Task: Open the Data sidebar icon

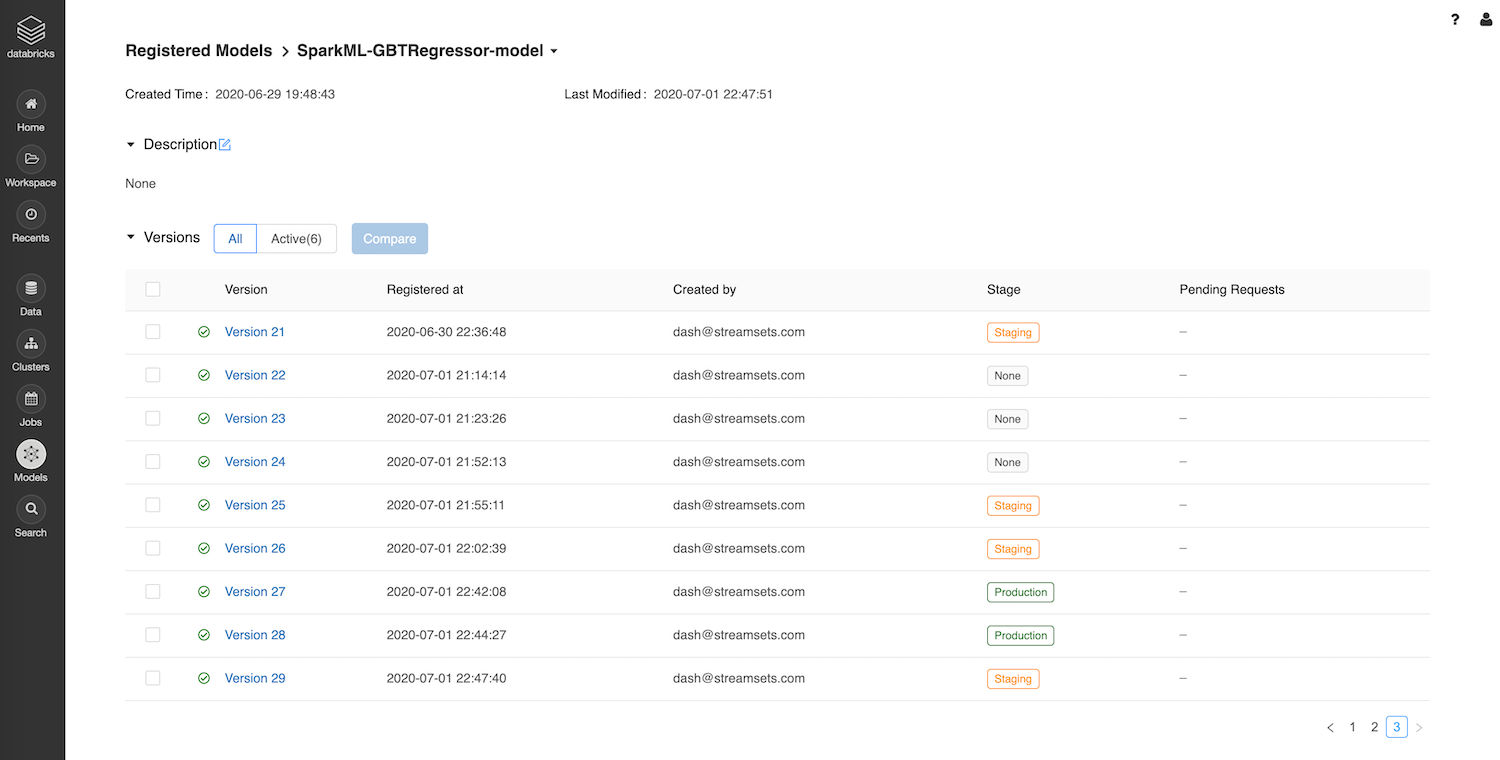Action: tap(31, 288)
